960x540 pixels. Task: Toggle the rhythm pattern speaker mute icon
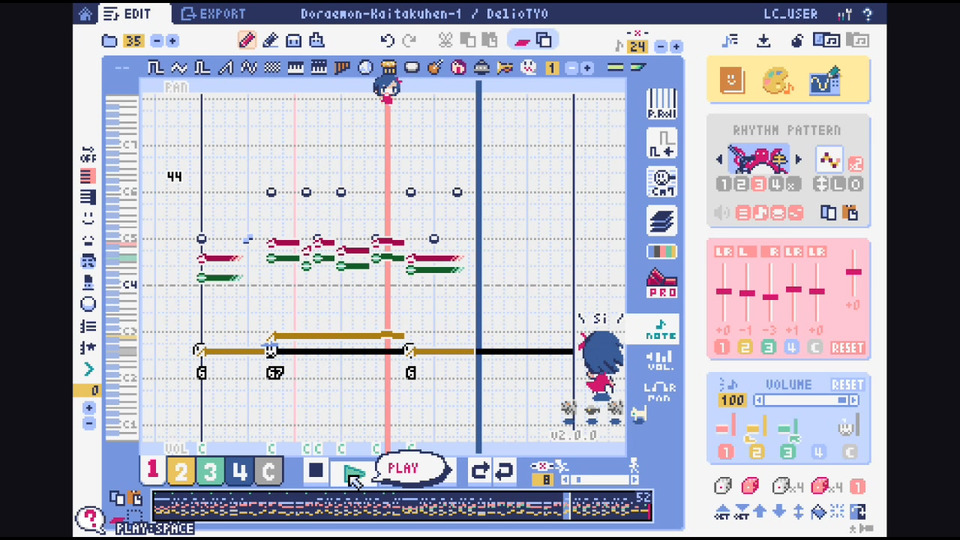click(722, 212)
